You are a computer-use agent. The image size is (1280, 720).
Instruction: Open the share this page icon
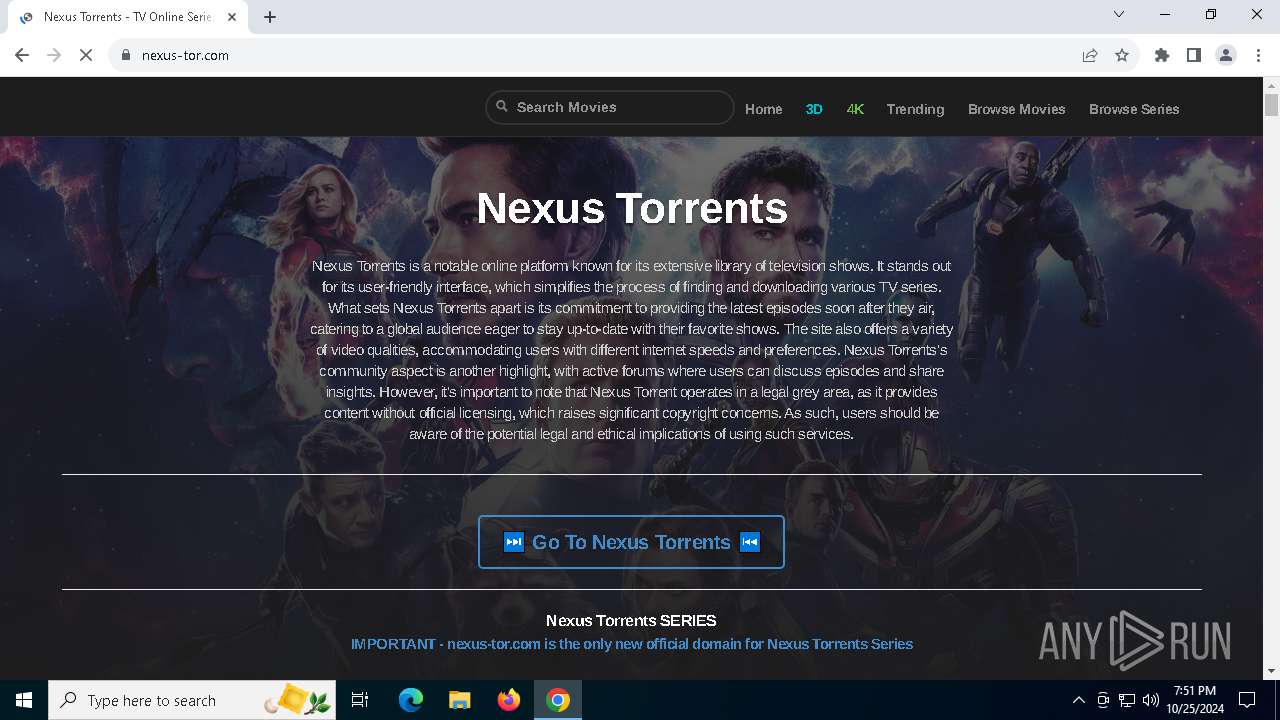(1090, 55)
